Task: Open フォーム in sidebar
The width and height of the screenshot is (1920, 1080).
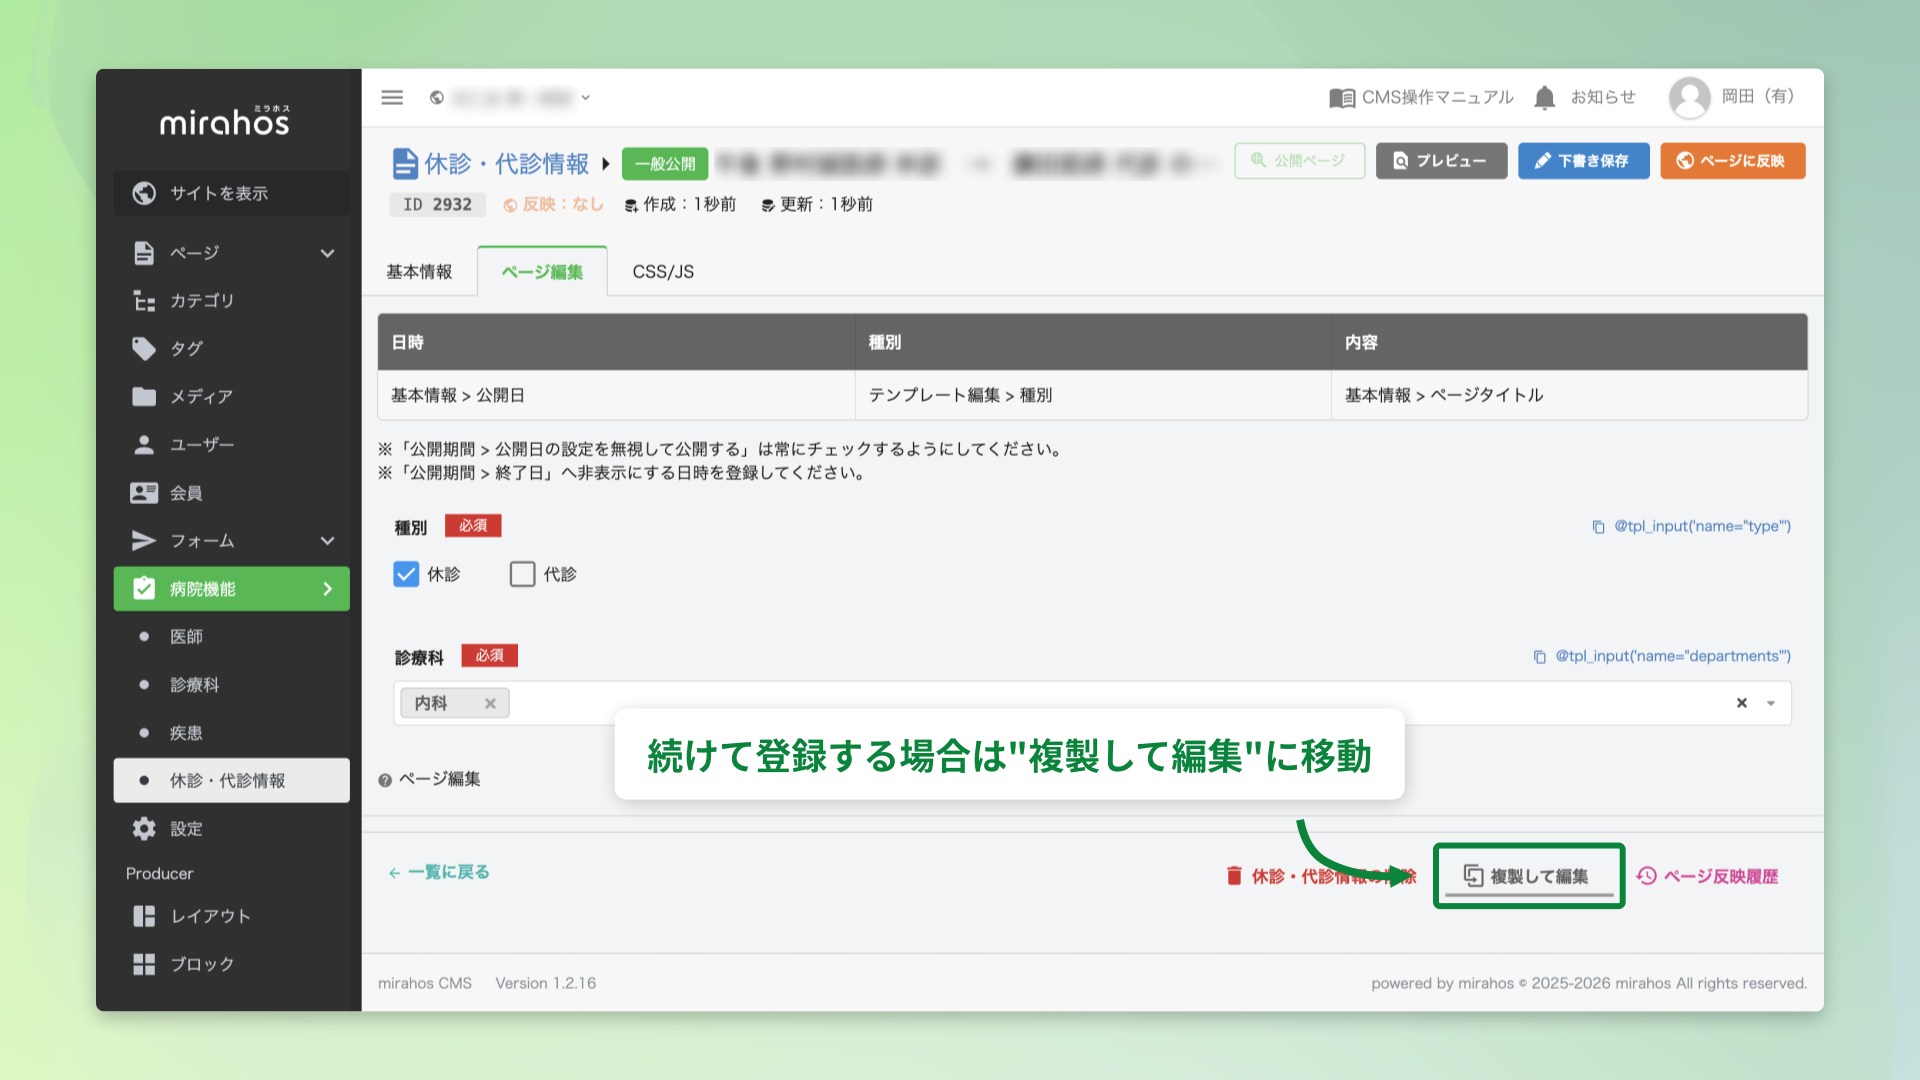Action: pyautogui.click(x=232, y=541)
